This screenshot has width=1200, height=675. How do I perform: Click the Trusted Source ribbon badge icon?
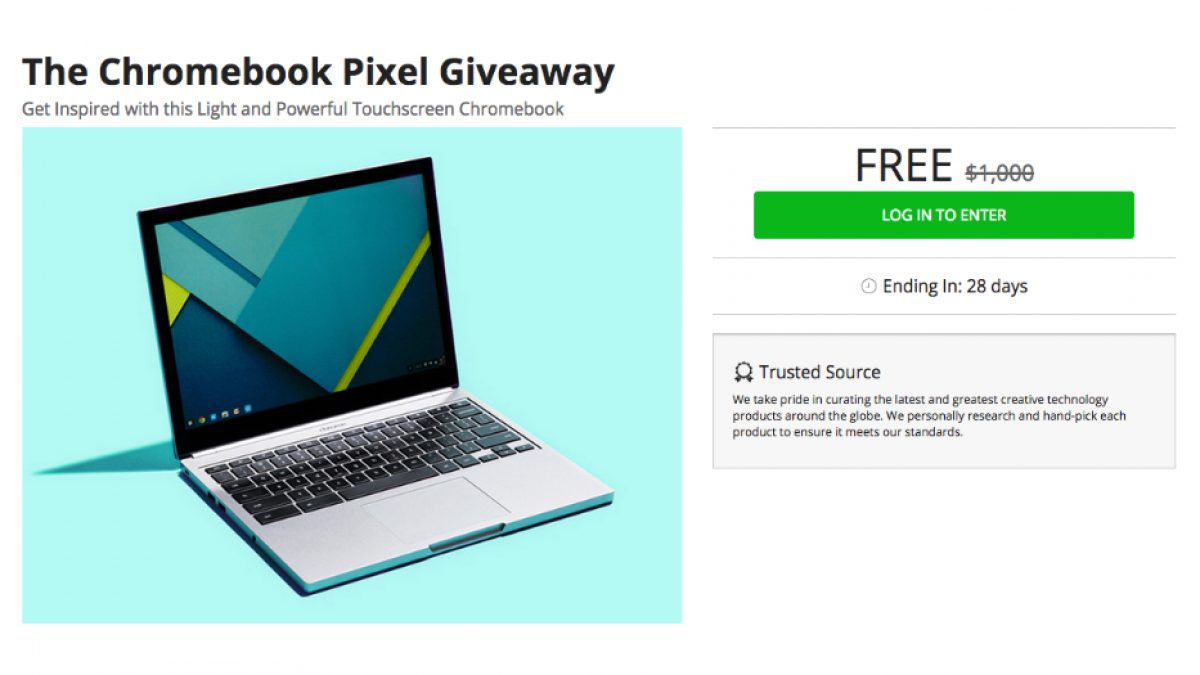(743, 373)
